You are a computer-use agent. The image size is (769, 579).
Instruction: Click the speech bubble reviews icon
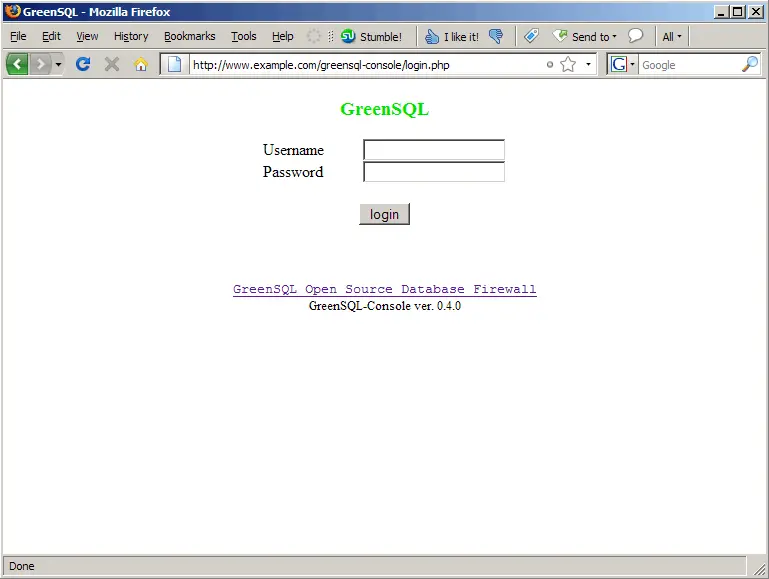pyautogui.click(x=636, y=36)
